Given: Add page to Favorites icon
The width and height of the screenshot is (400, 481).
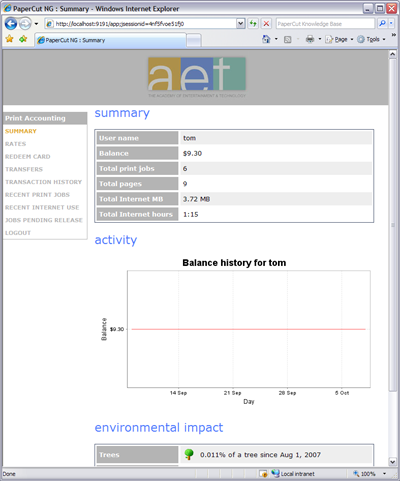Looking at the screenshot, I should (23, 39).
